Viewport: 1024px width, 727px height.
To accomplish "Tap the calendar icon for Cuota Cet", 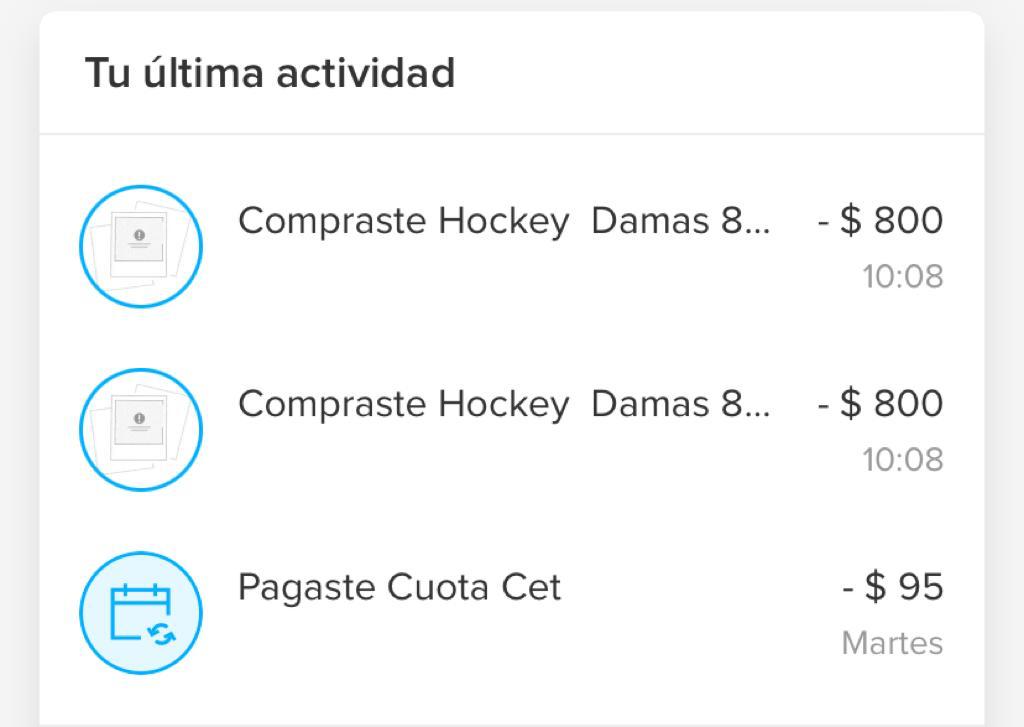I will (x=141, y=612).
